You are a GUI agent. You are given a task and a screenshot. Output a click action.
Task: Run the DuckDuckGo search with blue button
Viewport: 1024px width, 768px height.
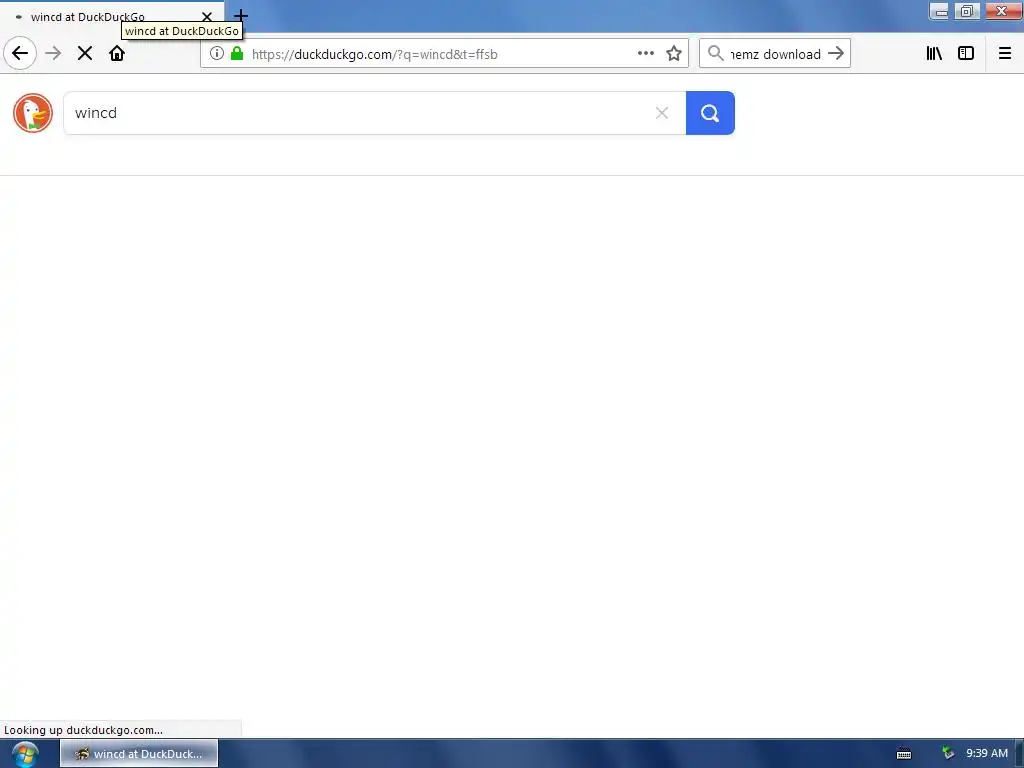(710, 113)
